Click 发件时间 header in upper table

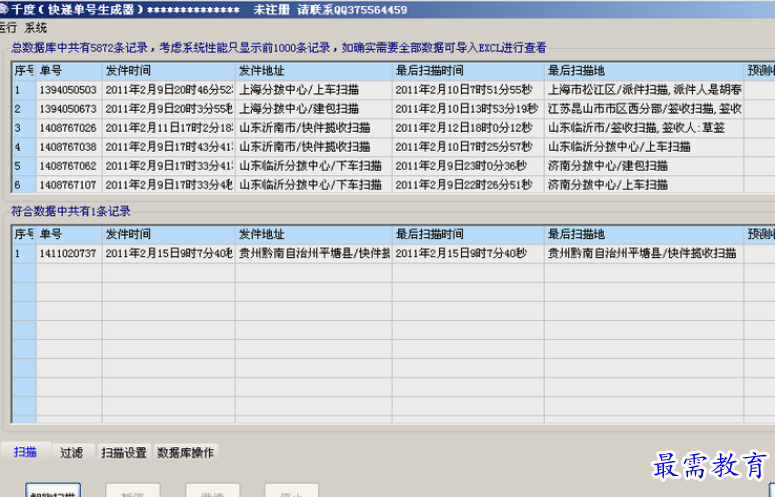click(x=169, y=71)
